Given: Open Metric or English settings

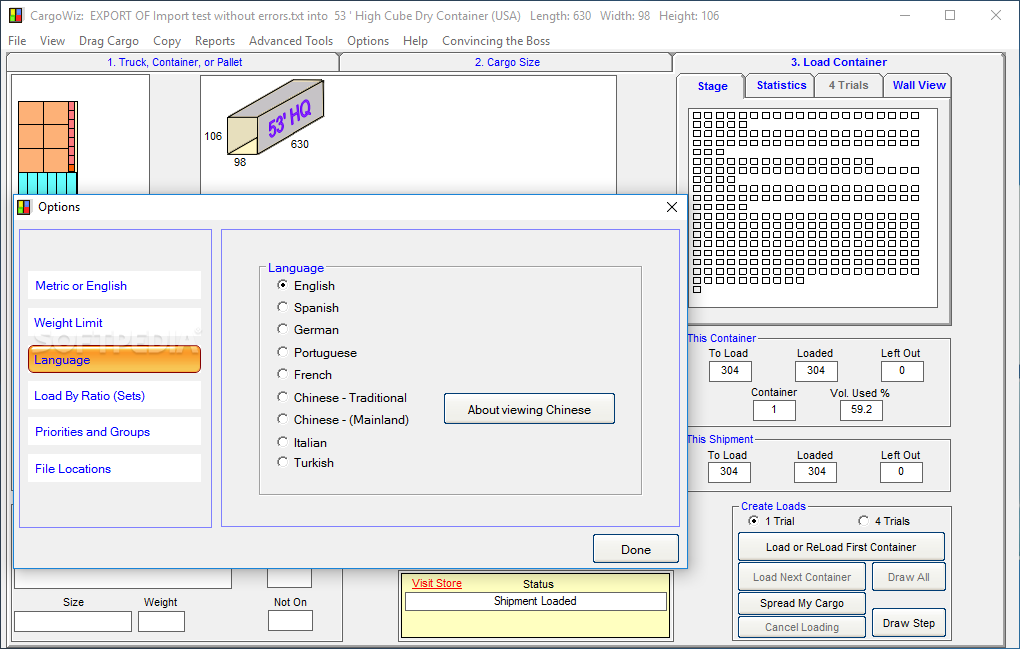Looking at the screenshot, I should (114, 285).
